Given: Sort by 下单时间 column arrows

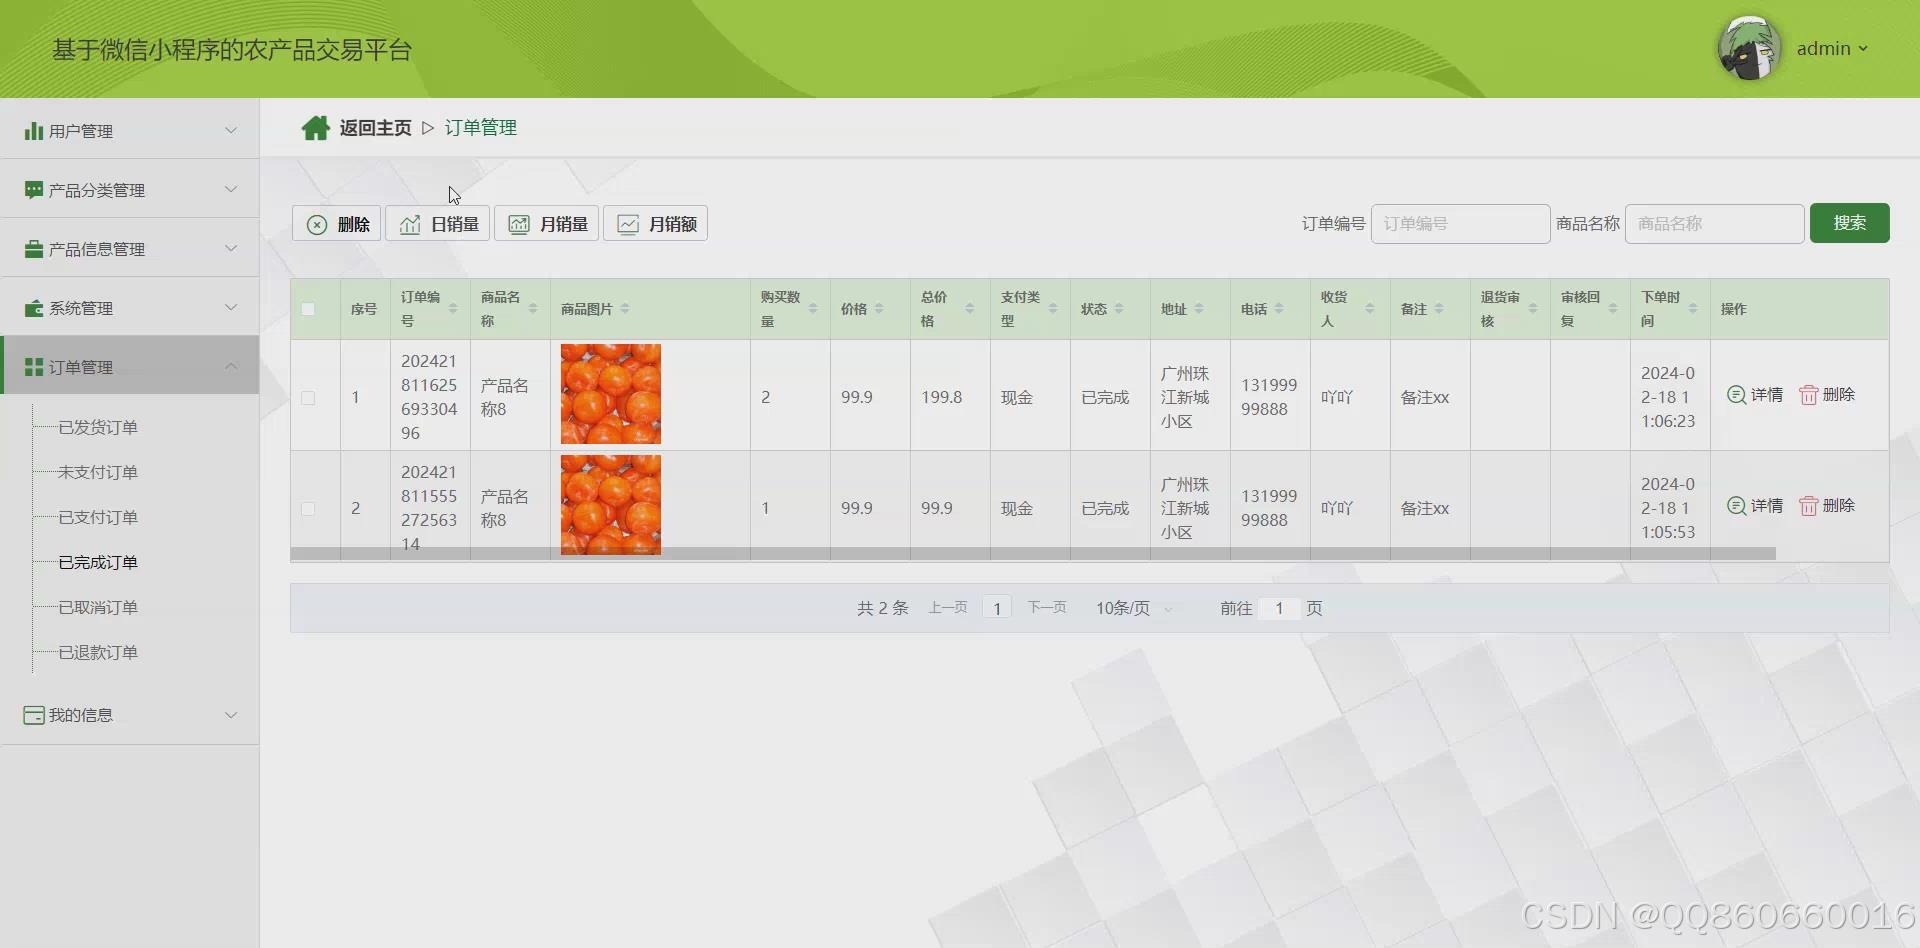Looking at the screenshot, I should point(1693,309).
